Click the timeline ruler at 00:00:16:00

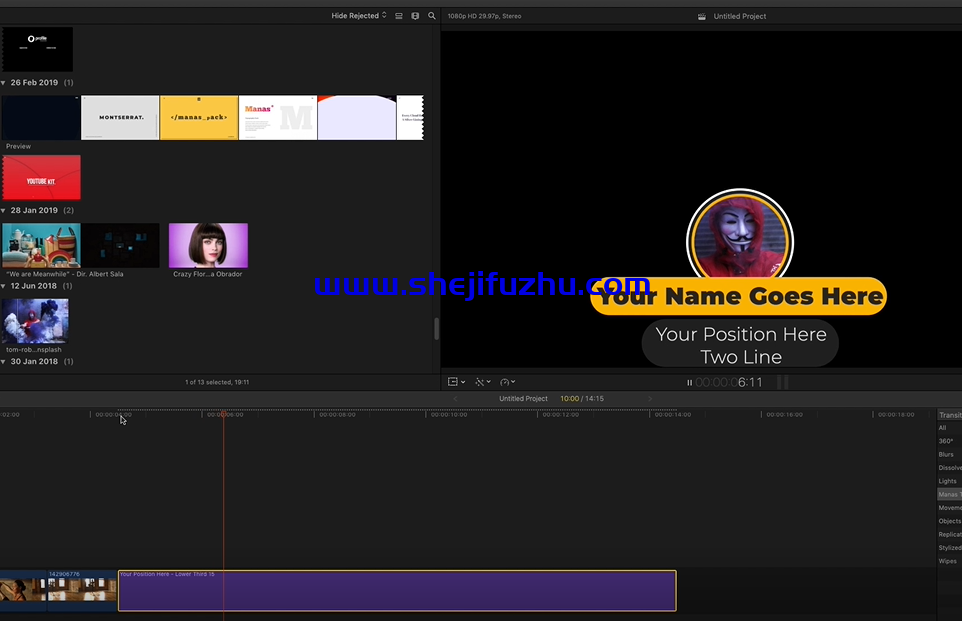tap(784, 415)
